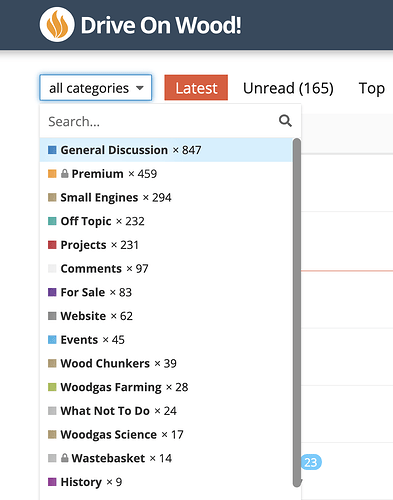Click the Drive On Wood flame logo
Viewport: 393px width, 500px height.
57,25
